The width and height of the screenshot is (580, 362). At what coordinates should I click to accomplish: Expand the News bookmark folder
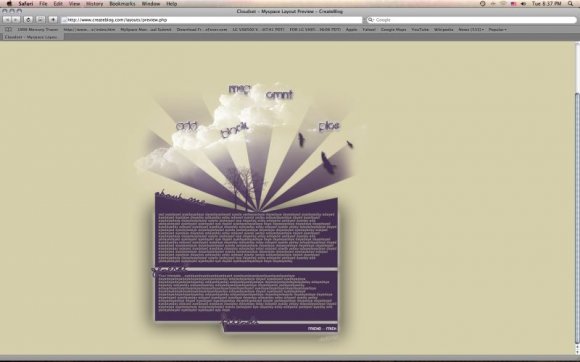(x=471, y=29)
